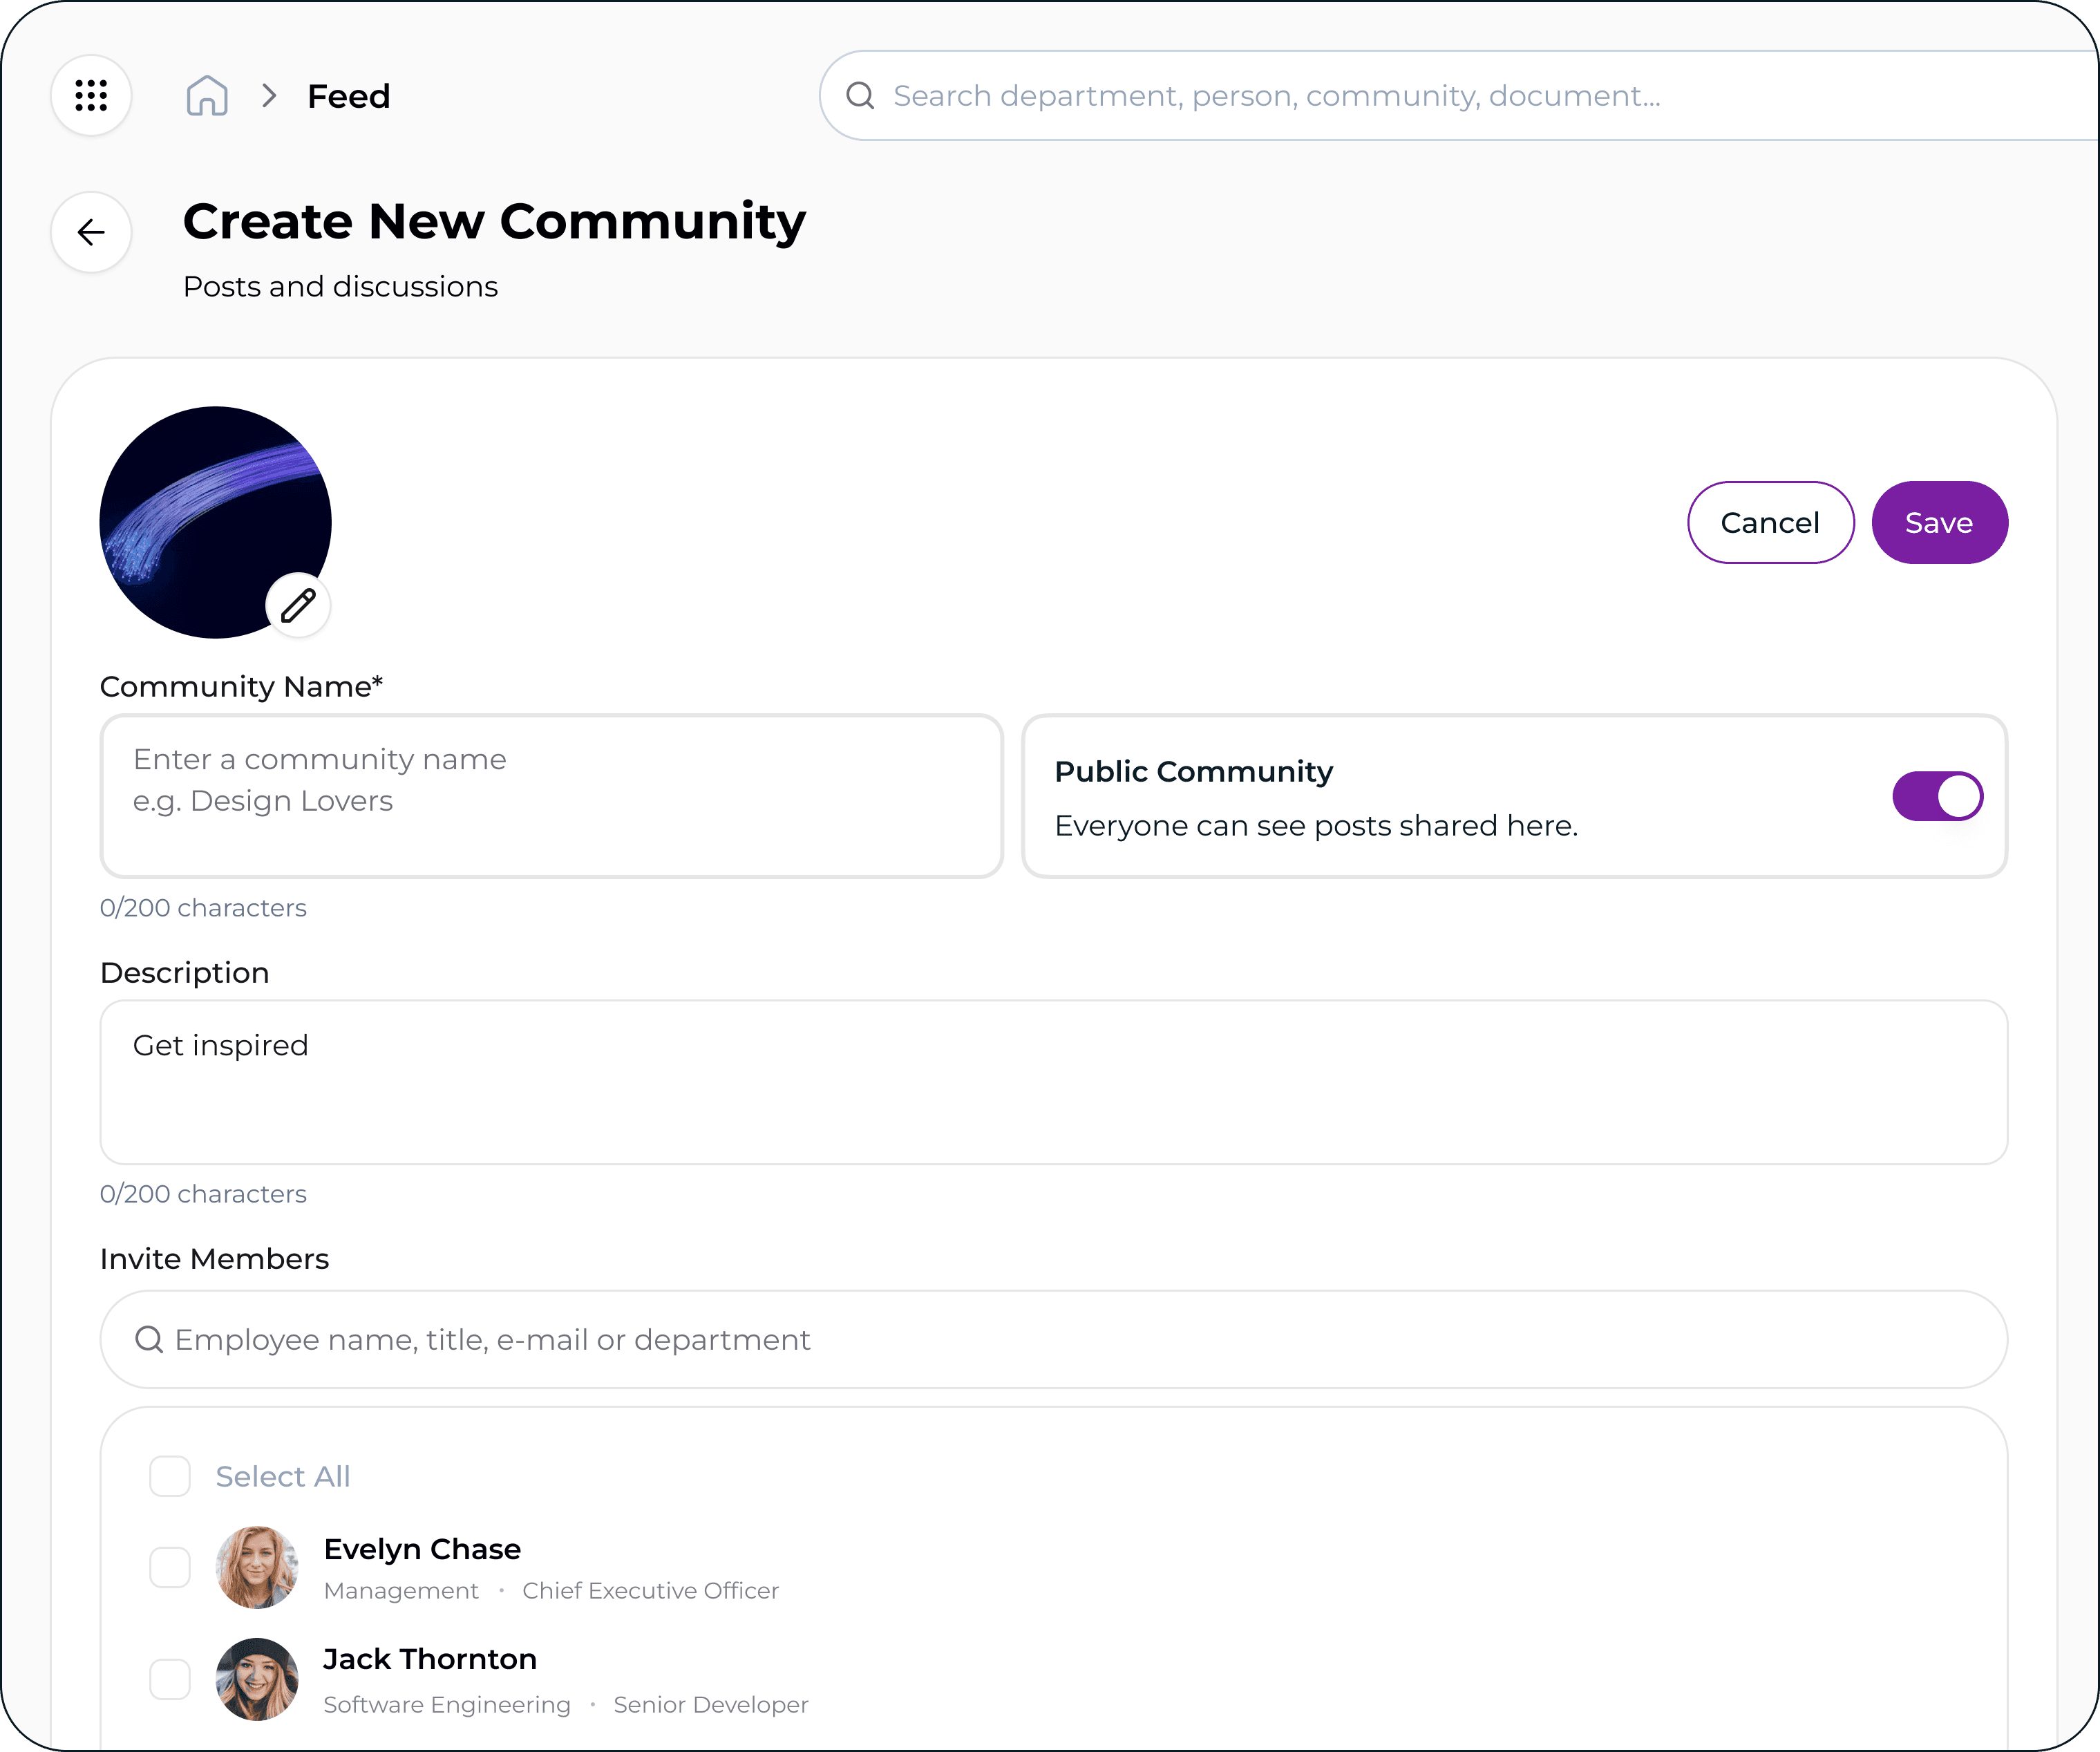2100x1752 pixels.
Task: Click into the Description text area
Action: click(x=1053, y=1082)
